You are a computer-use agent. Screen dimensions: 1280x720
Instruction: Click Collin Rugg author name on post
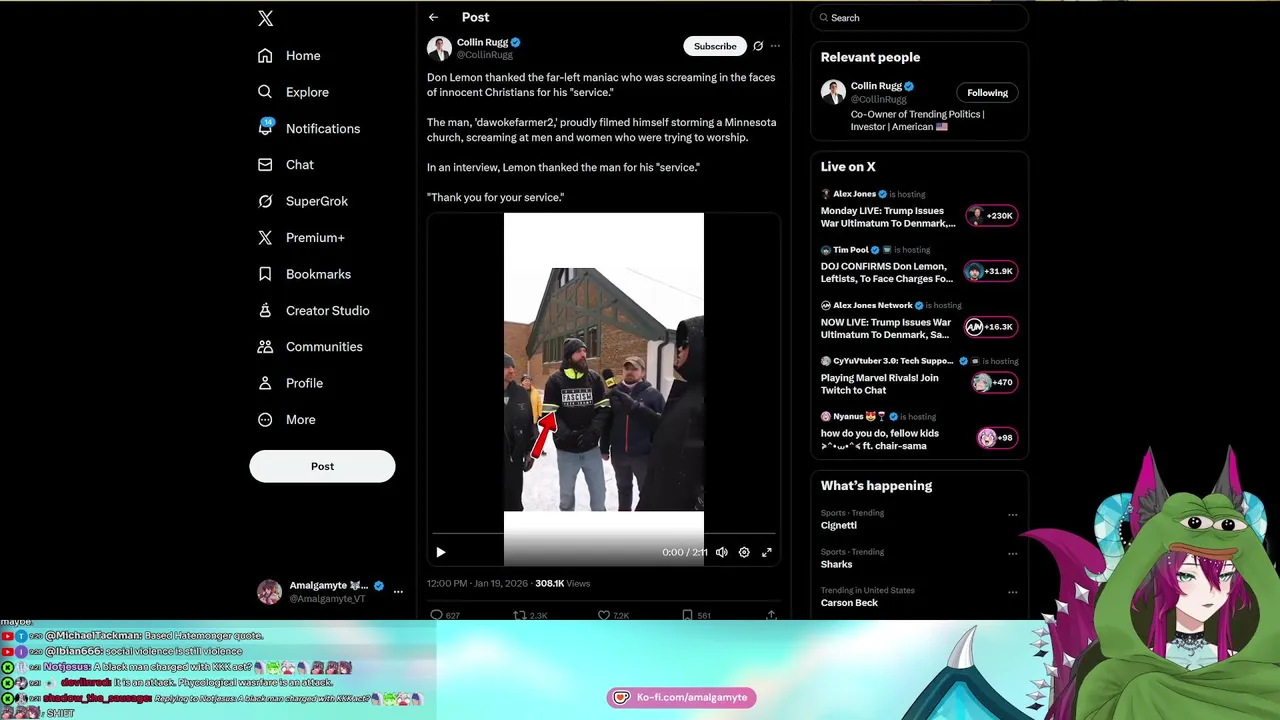point(482,42)
